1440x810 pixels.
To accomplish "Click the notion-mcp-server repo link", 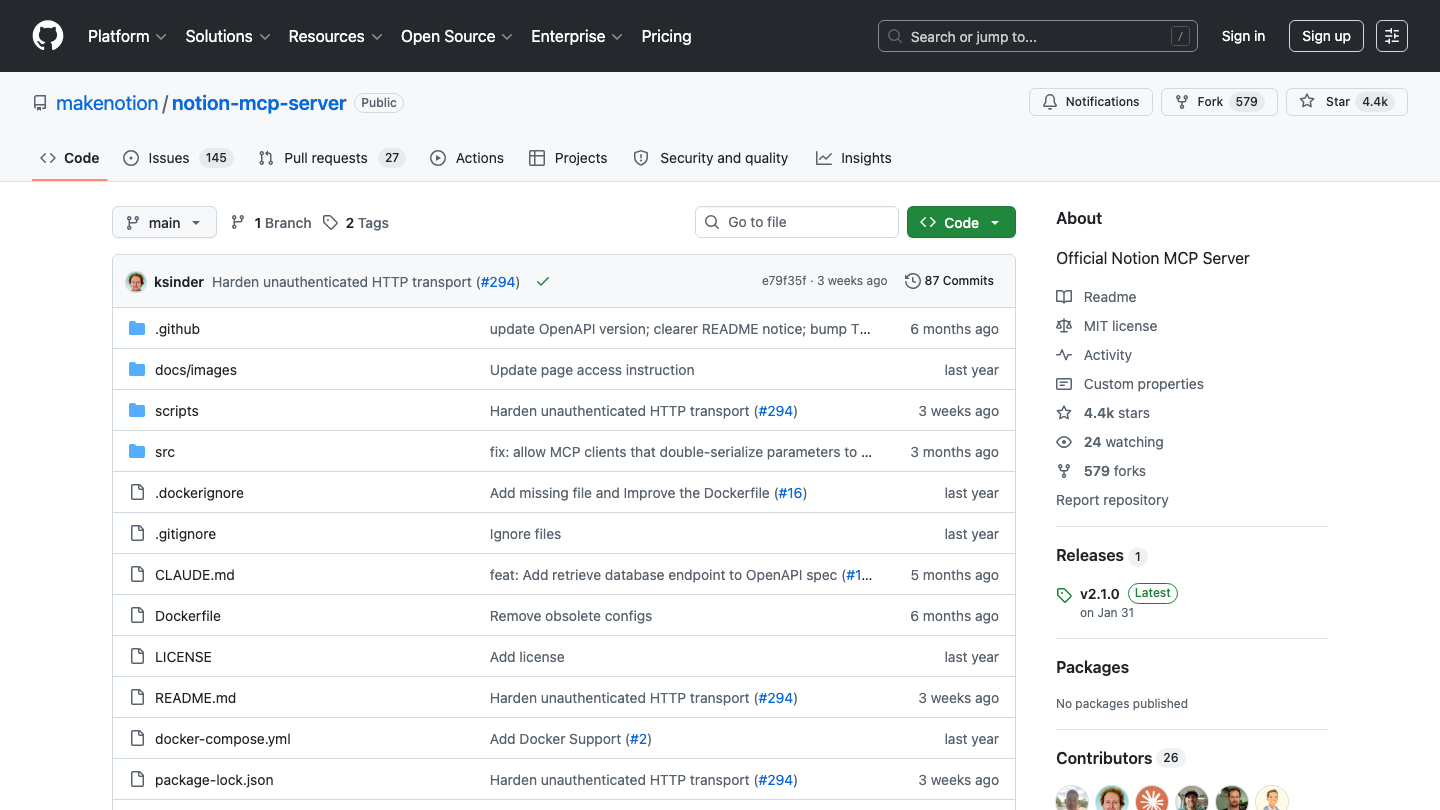I will 259,103.
